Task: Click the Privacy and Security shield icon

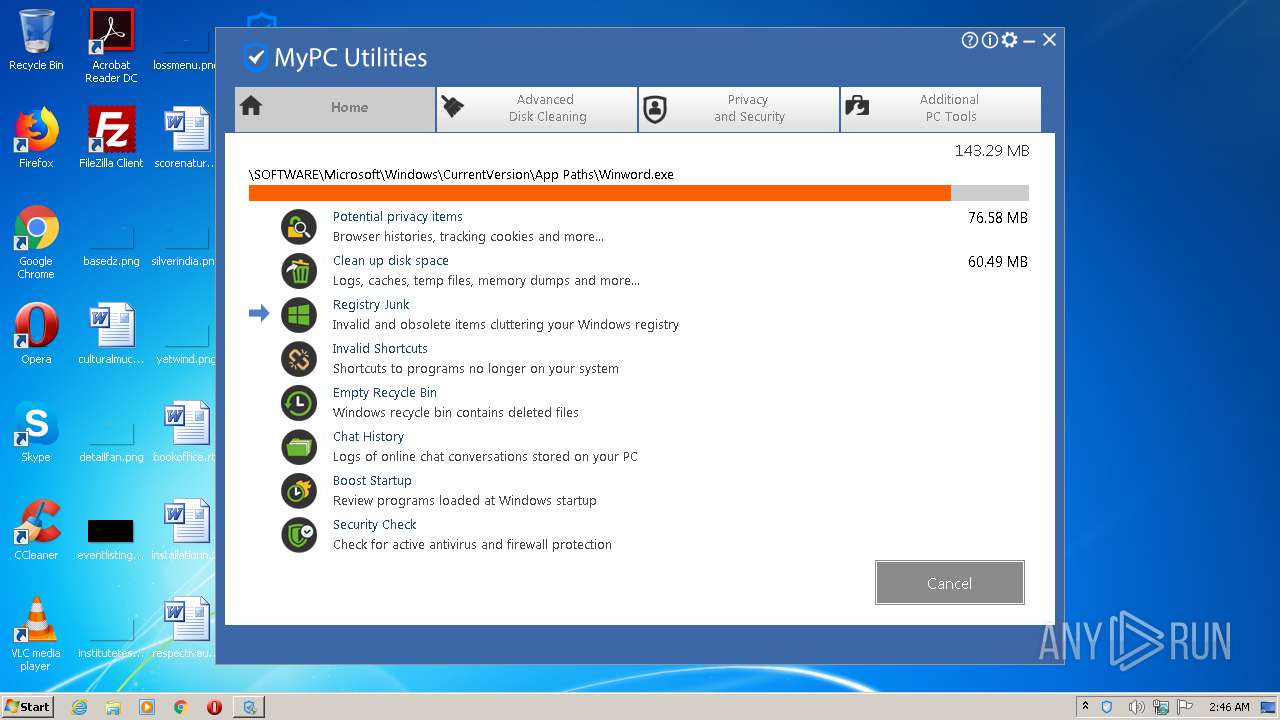Action: [655, 108]
